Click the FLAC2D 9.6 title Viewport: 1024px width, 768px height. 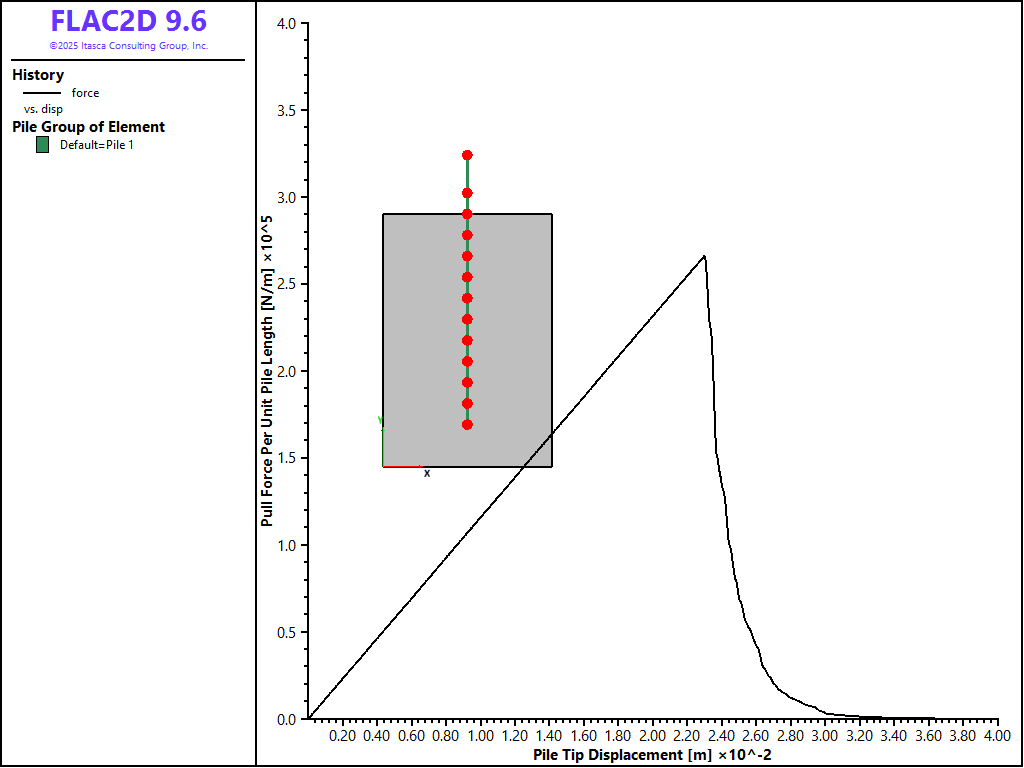click(x=128, y=21)
